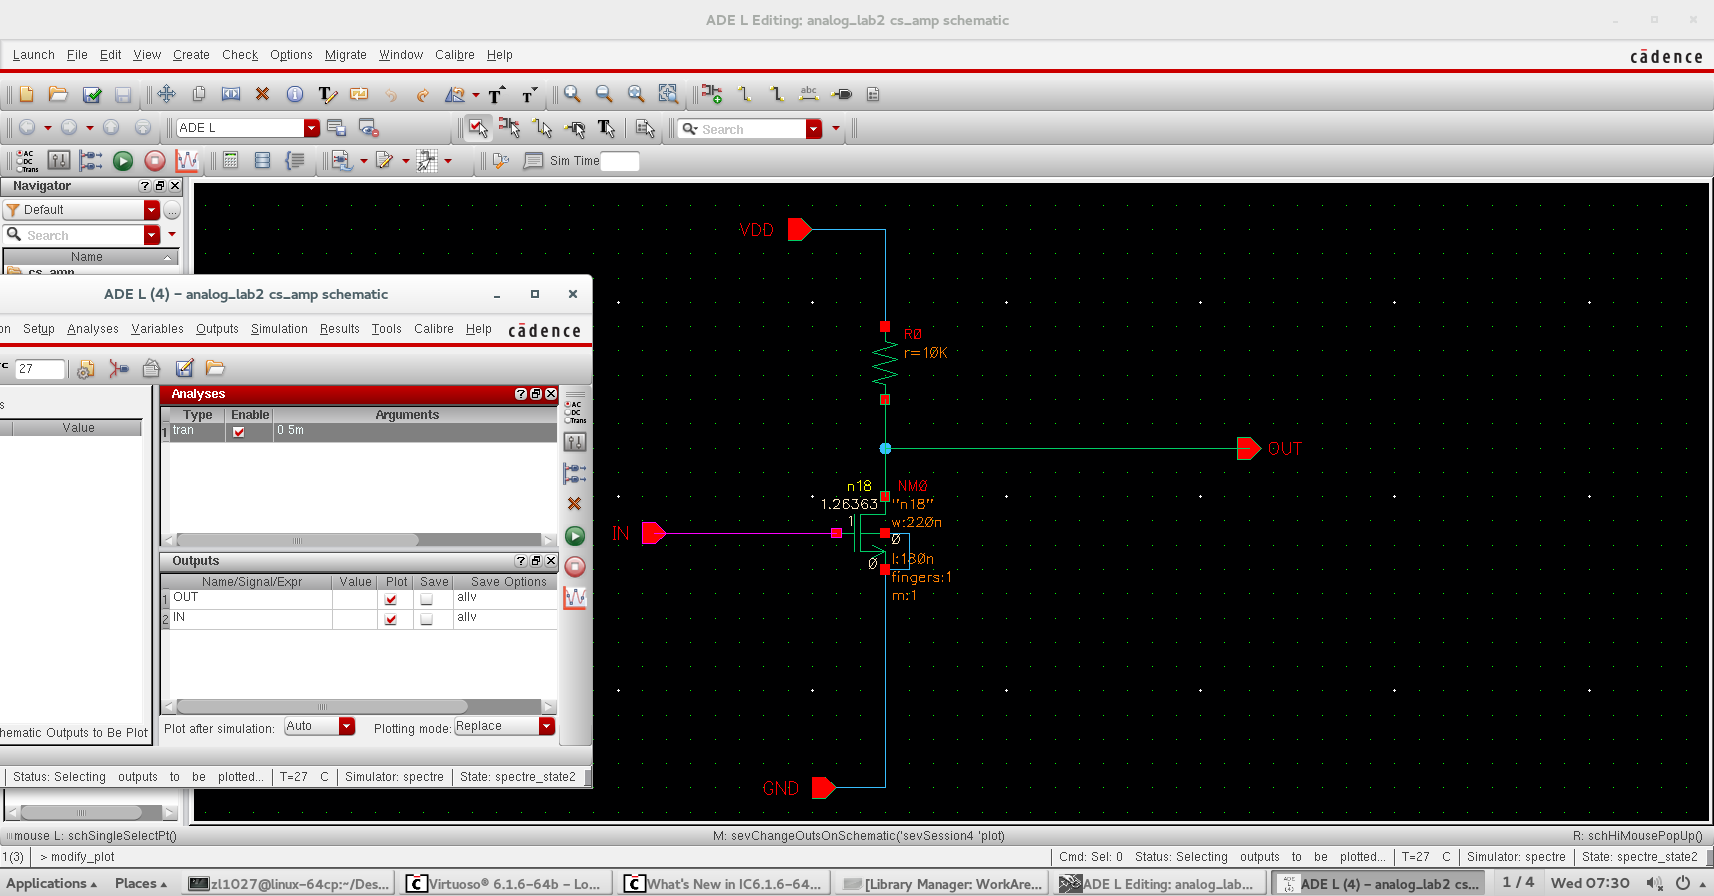This screenshot has height=896, width=1714.
Task: Click the Zoom to Fit icon
Action: pos(636,94)
